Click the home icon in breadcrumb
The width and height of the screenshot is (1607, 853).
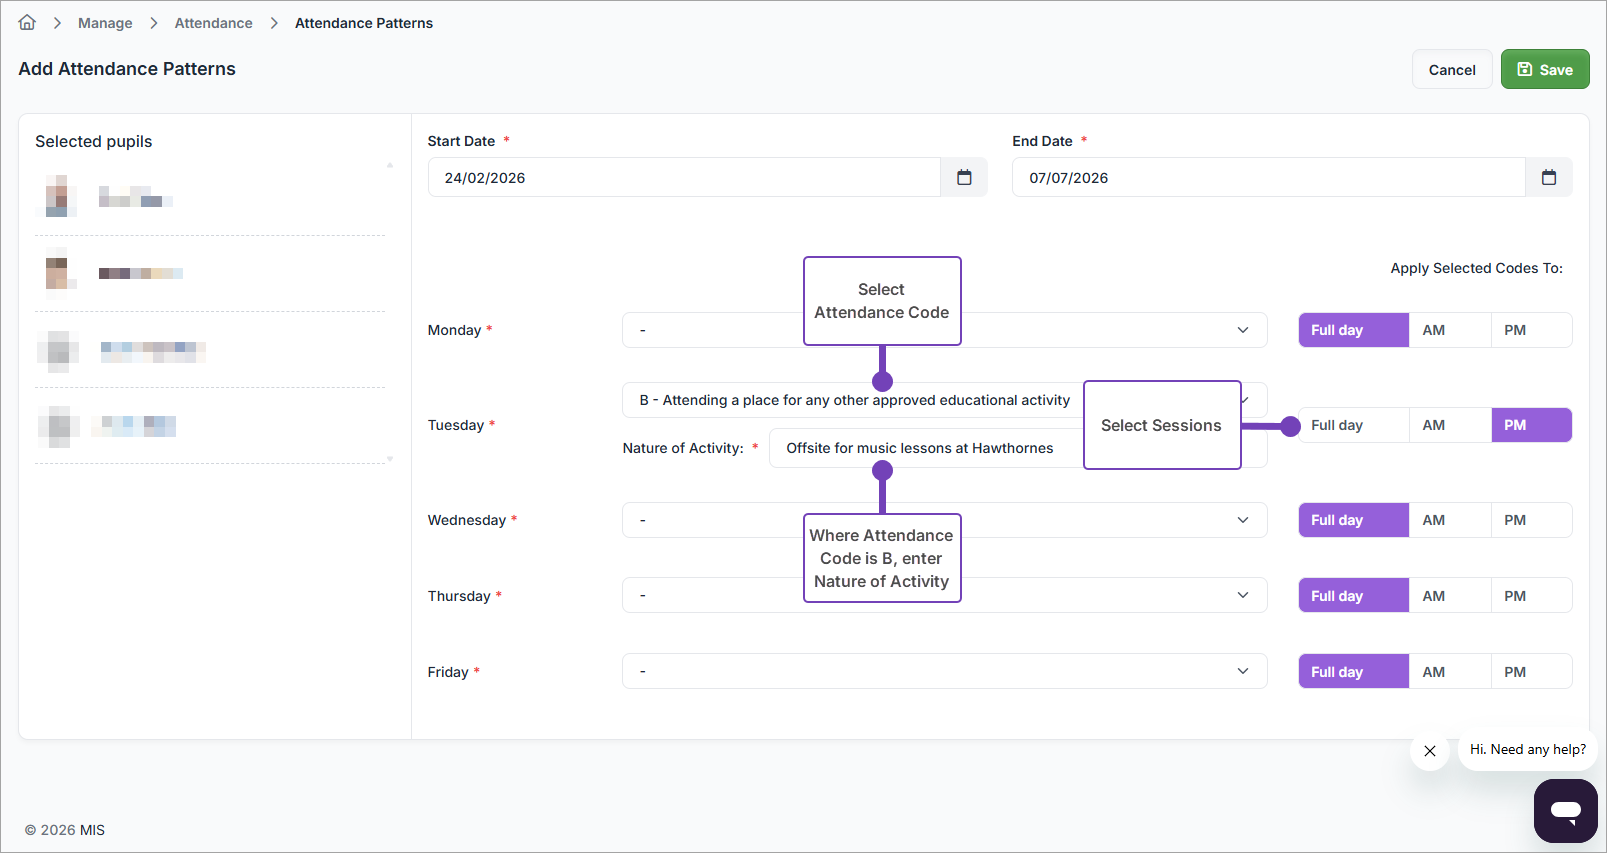27,23
